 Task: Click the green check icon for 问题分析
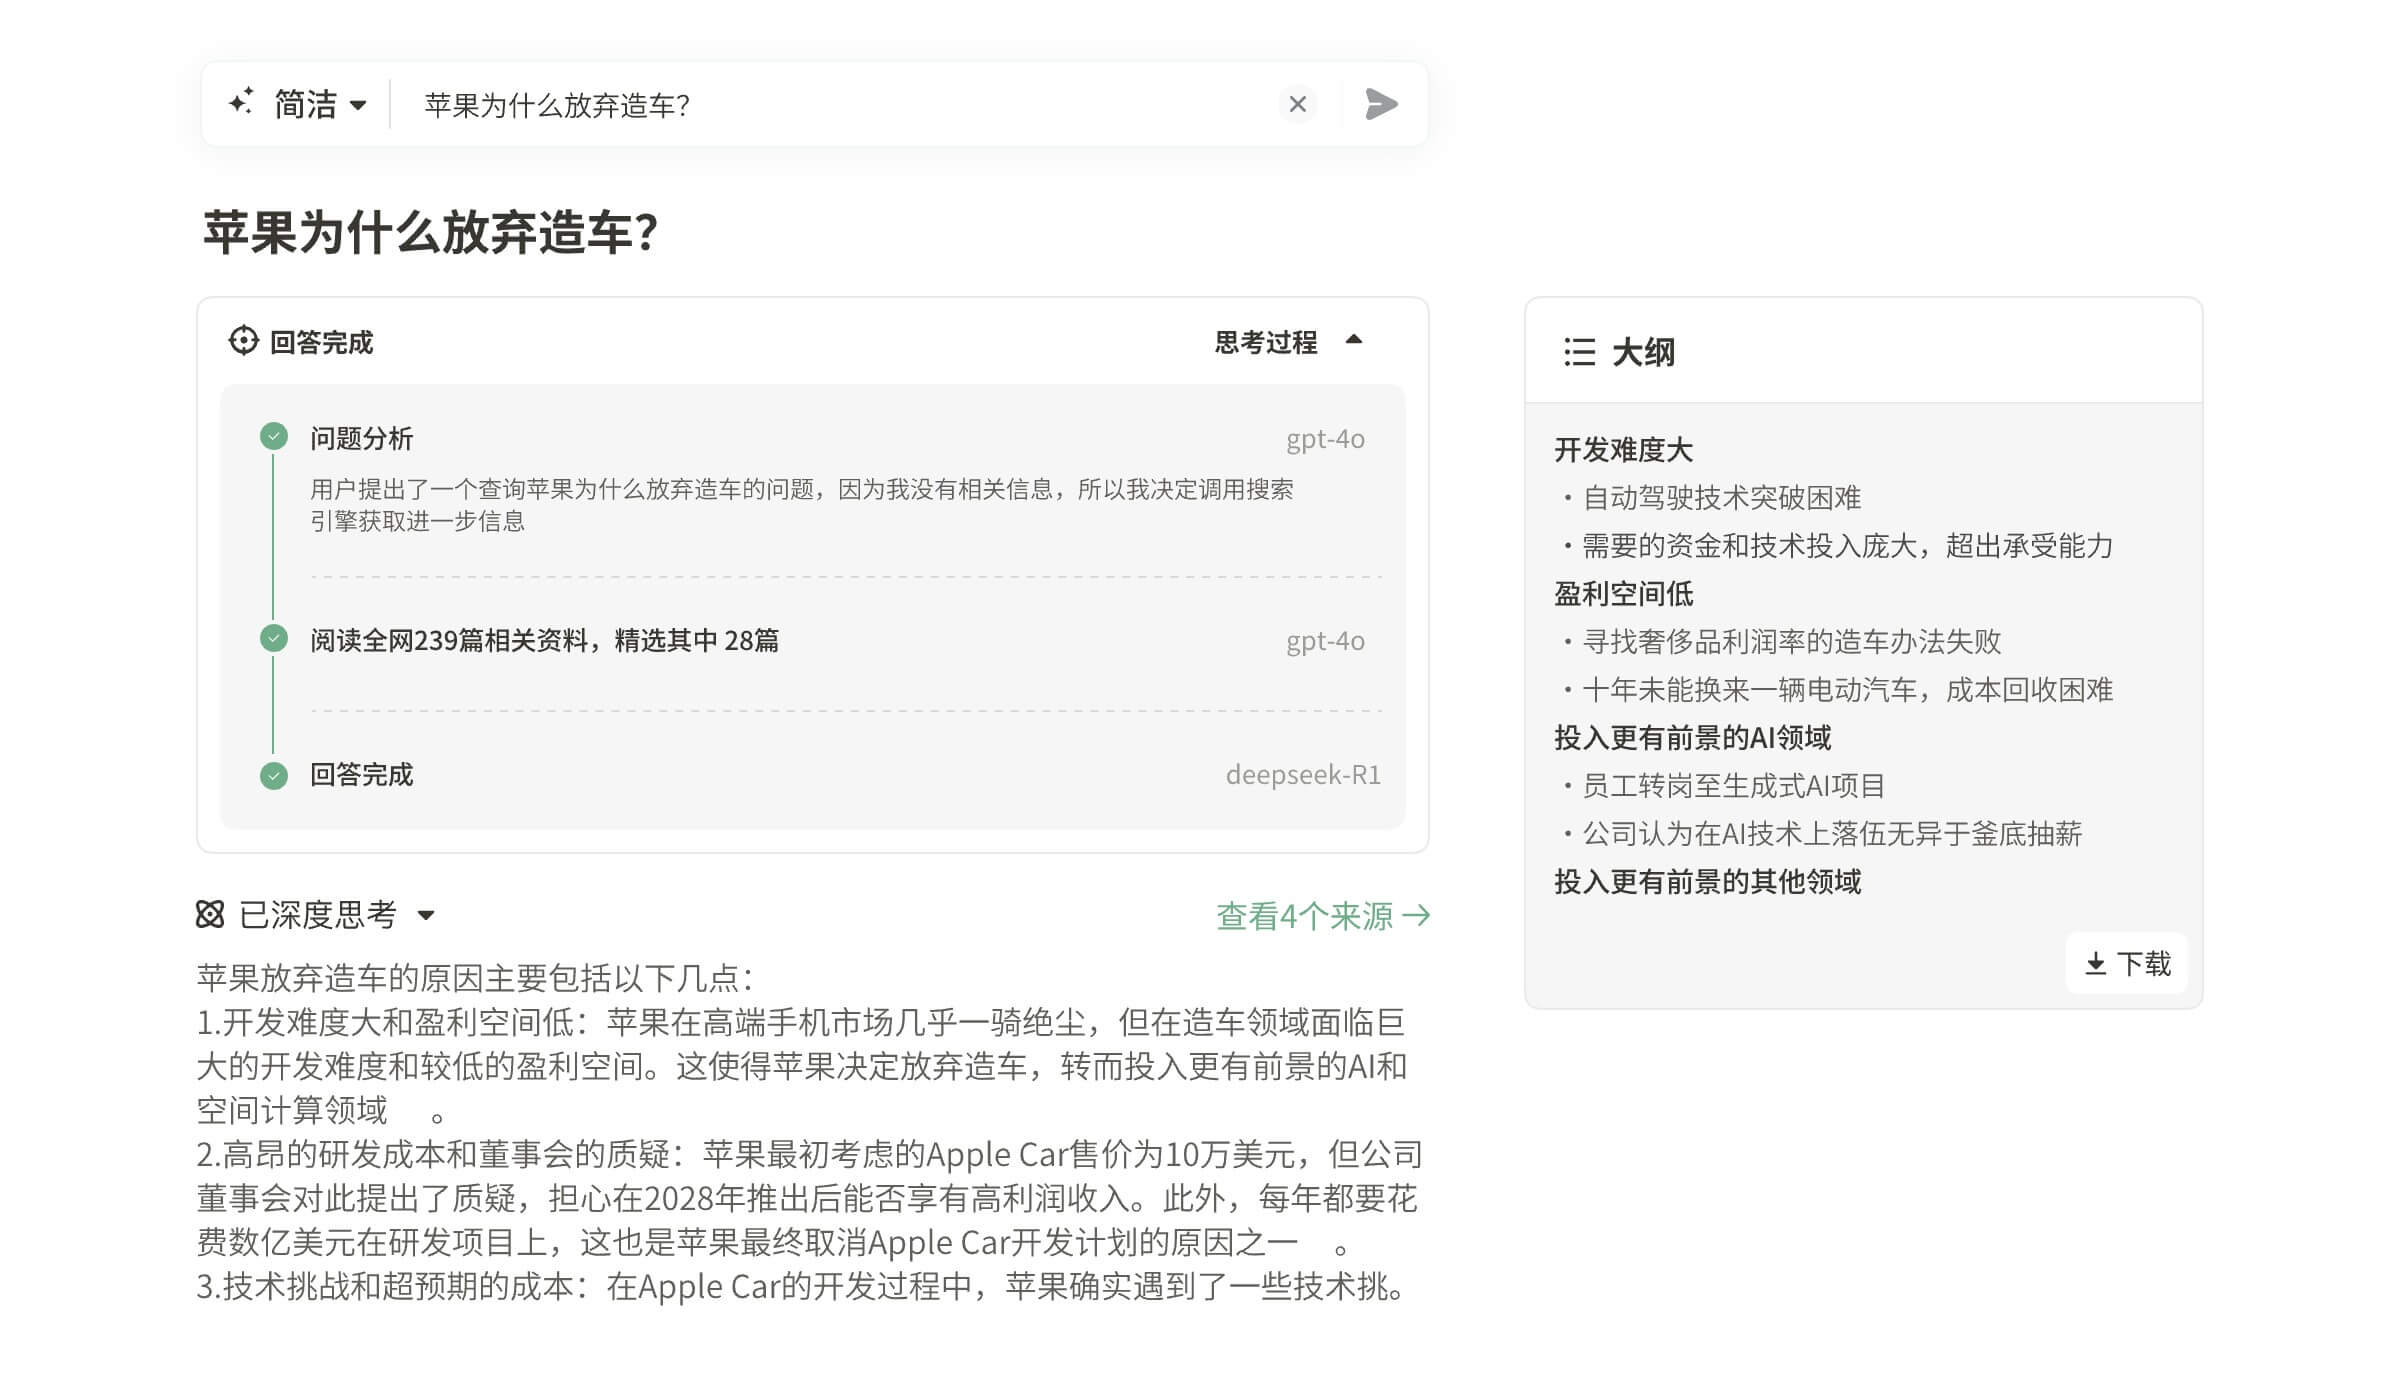pyautogui.click(x=274, y=437)
